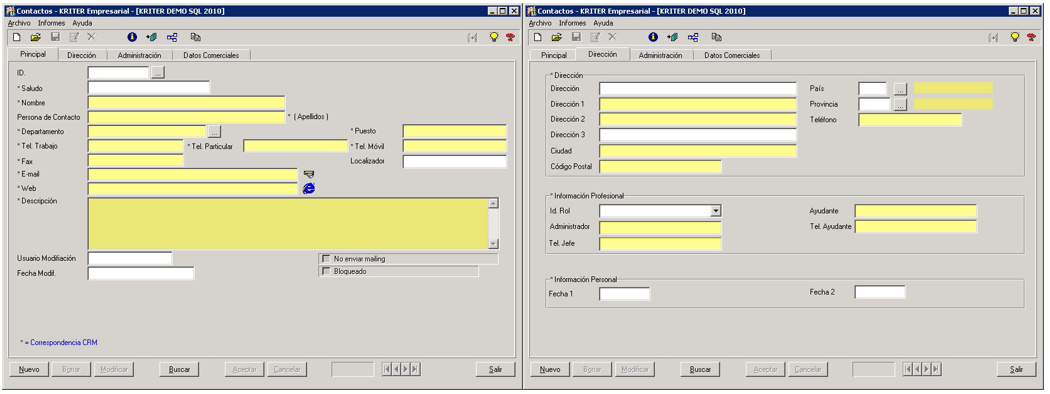This screenshot has height=394, width=1050.
Task: Click Descripción scrollbar up arrow
Action: coord(494,203)
